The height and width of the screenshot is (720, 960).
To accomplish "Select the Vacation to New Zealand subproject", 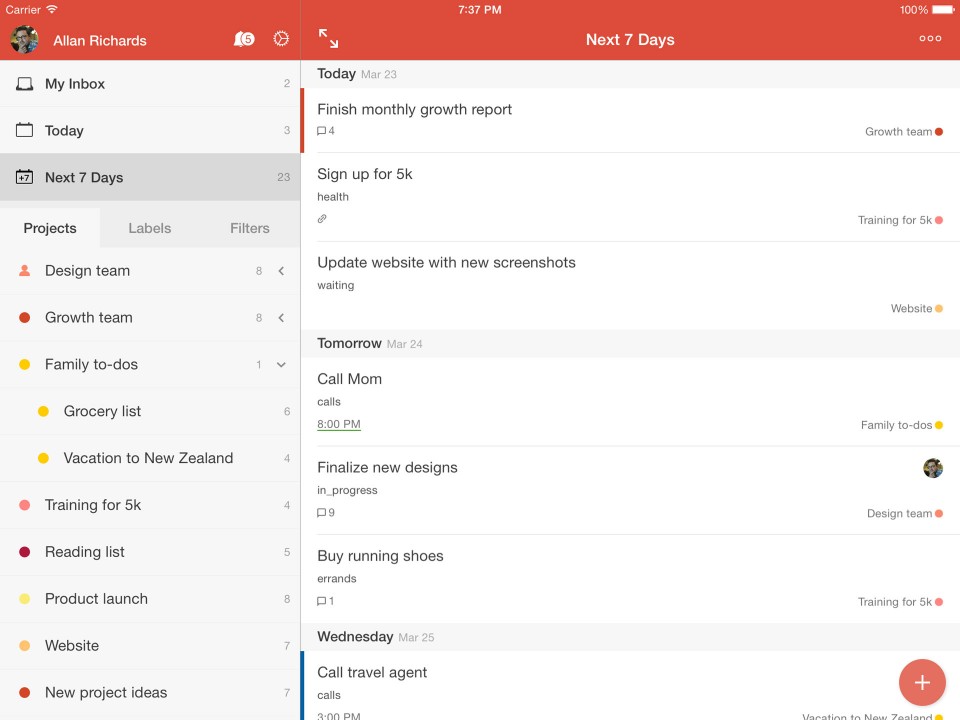I will (148, 458).
